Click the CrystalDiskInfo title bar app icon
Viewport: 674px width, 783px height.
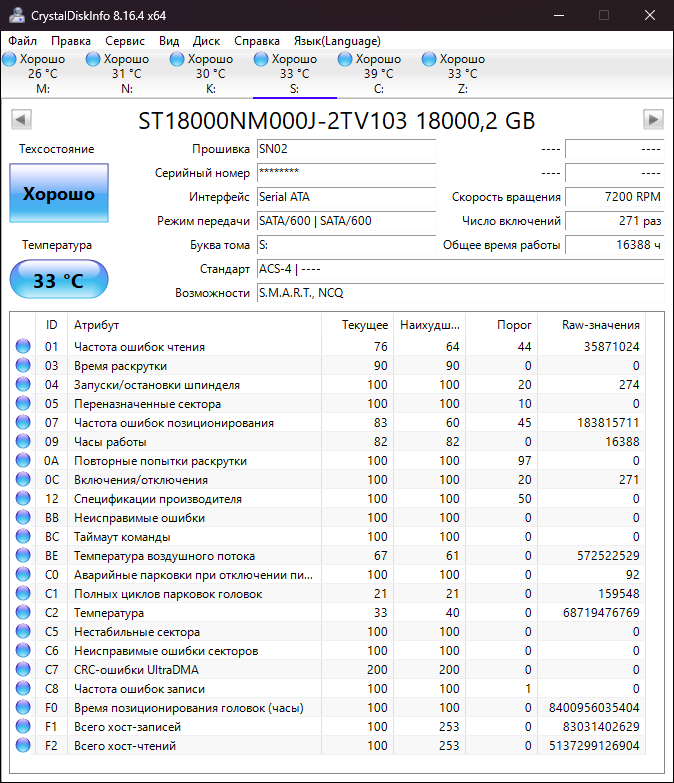tap(16, 15)
